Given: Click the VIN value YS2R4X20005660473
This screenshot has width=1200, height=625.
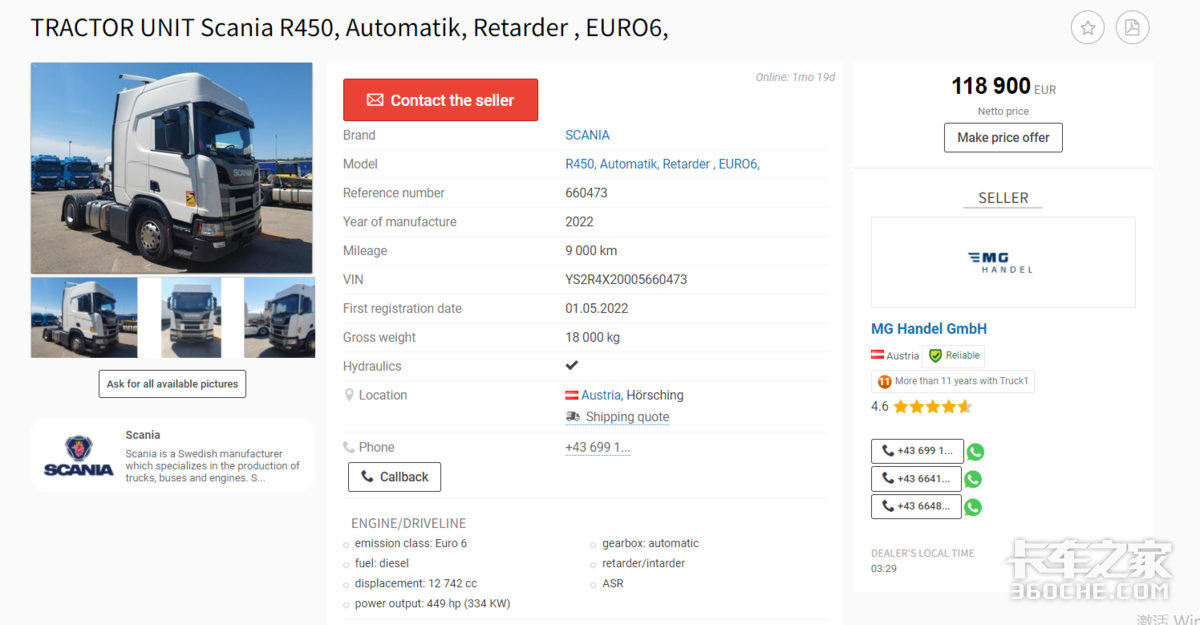Looking at the screenshot, I should (x=626, y=280).
